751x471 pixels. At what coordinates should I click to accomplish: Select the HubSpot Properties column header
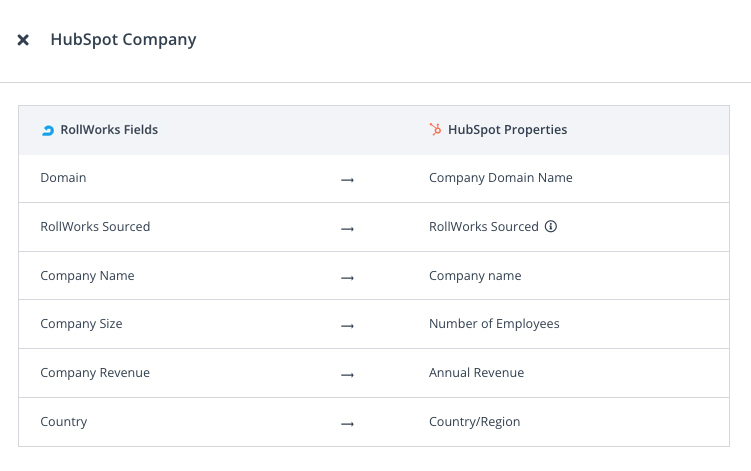pyautogui.click(x=507, y=130)
